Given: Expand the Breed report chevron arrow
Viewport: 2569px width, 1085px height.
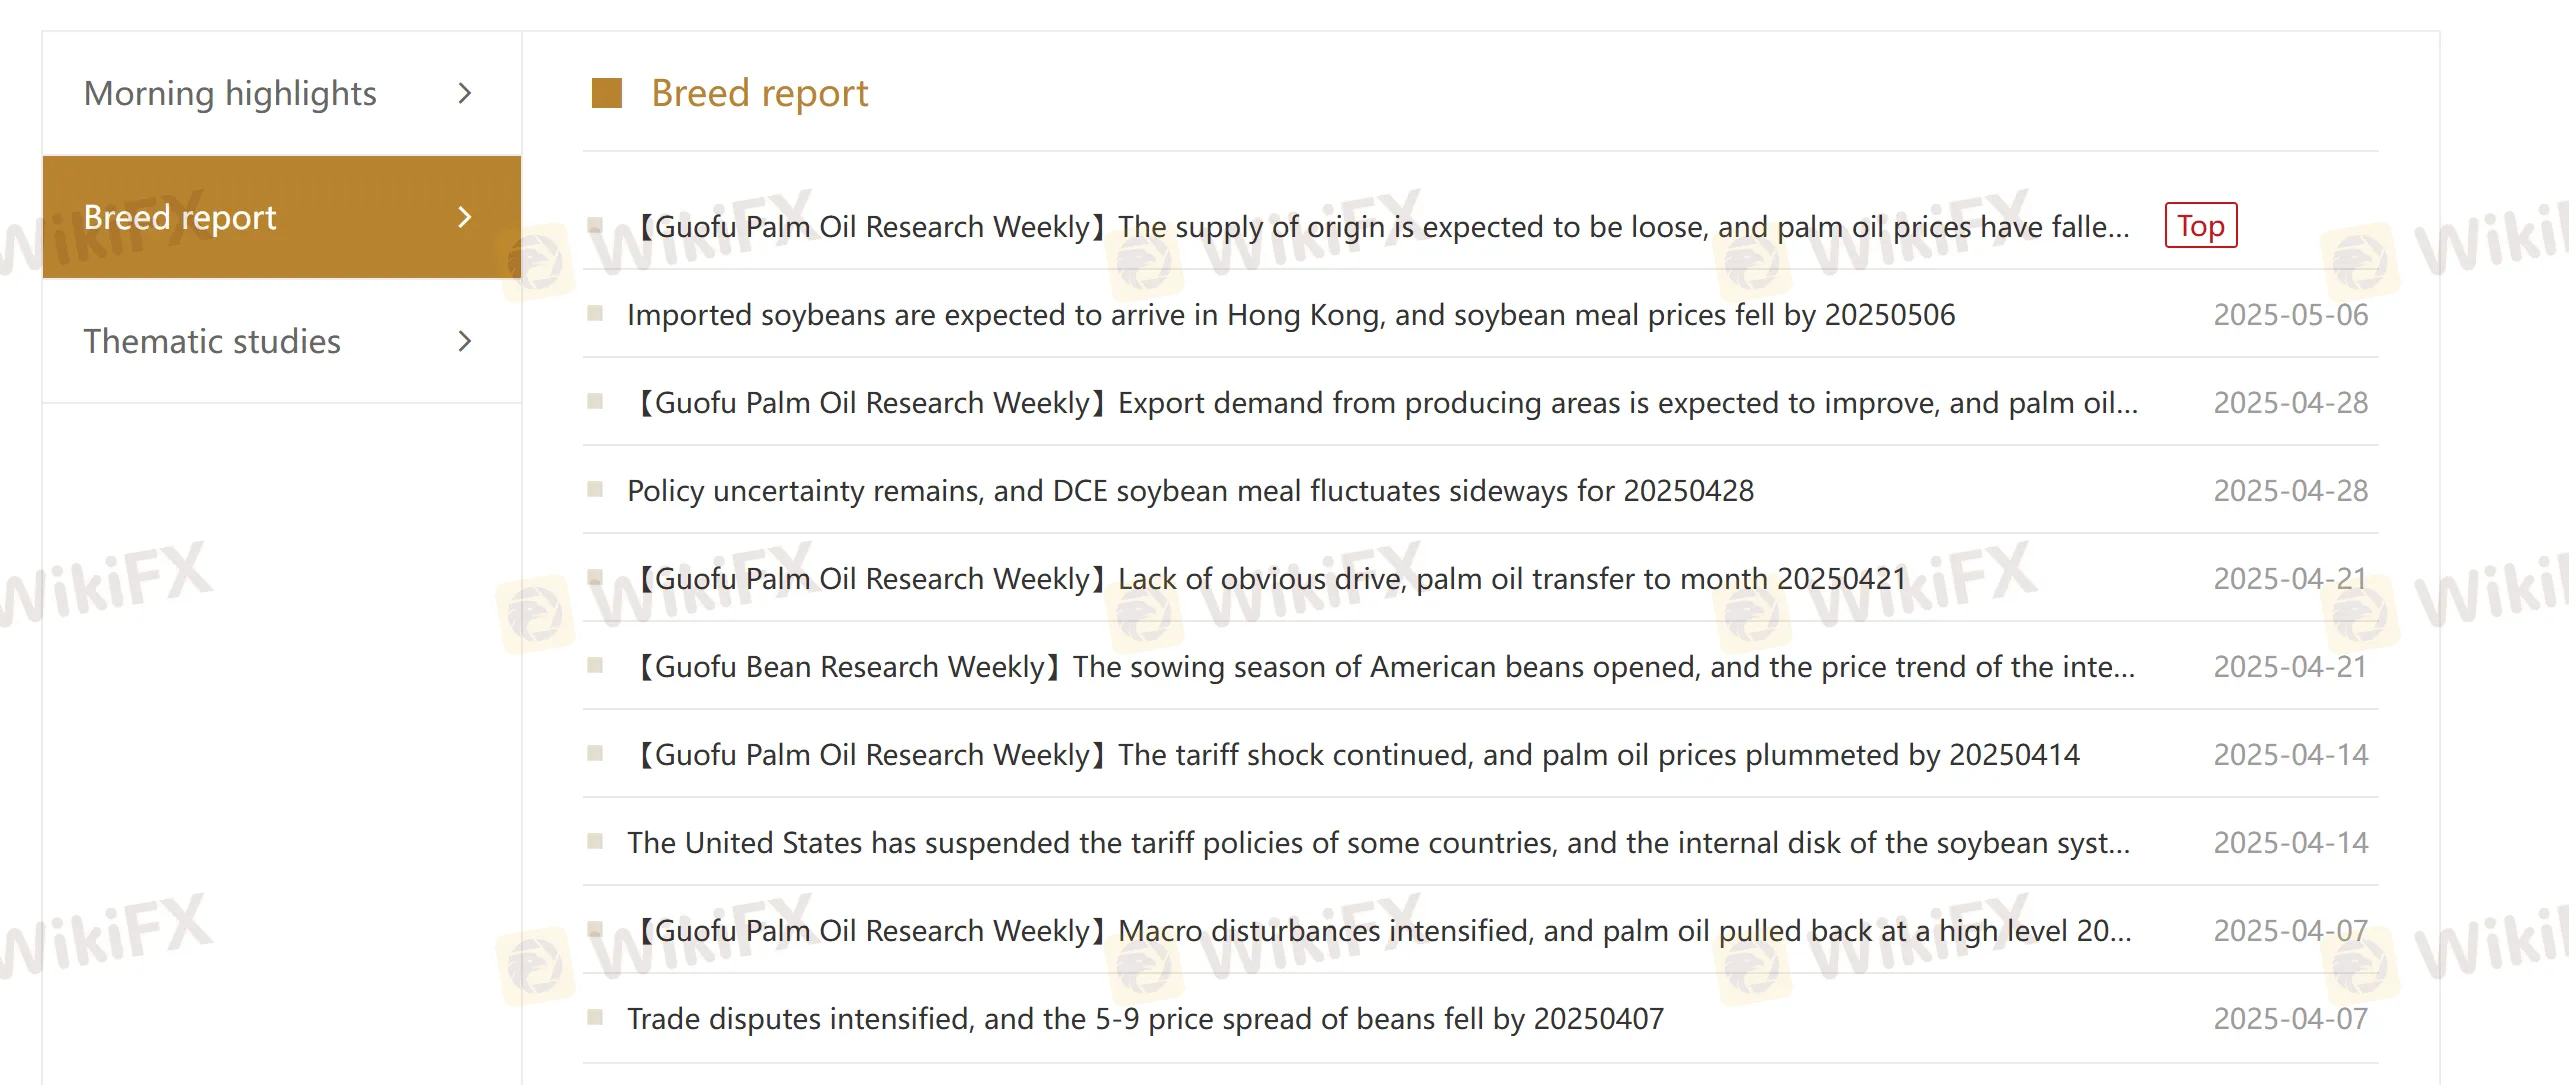Looking at the screenshot, I should [x=464, y=217].
